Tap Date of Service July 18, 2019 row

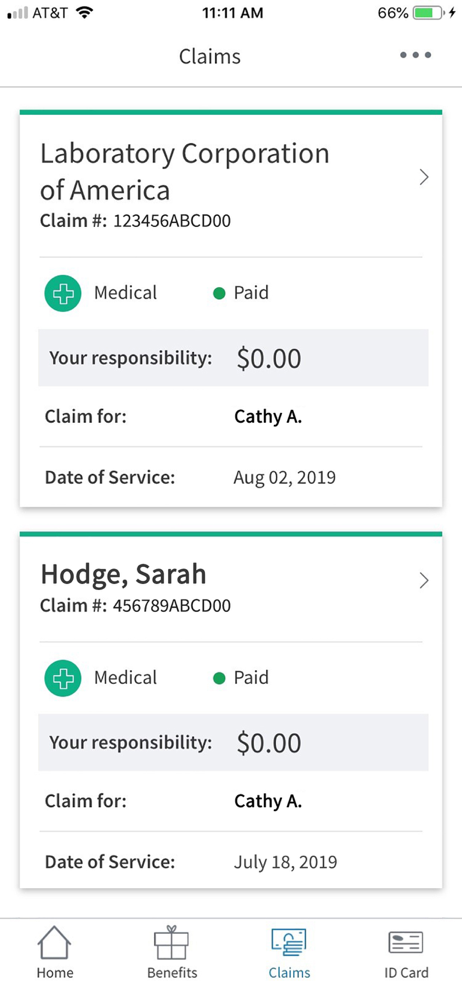click(x=231, y=863)
